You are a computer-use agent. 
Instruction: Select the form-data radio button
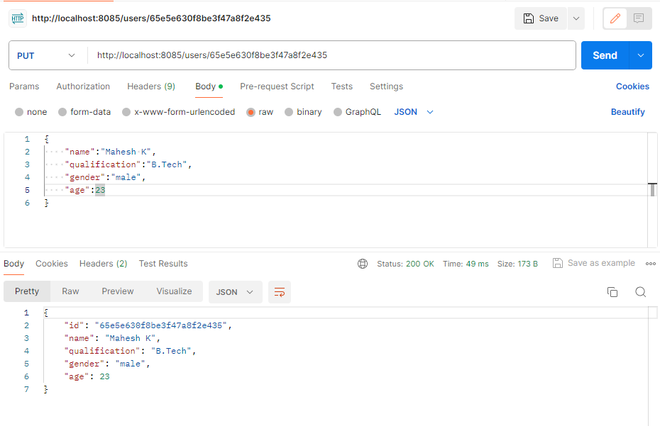(63, 112)
